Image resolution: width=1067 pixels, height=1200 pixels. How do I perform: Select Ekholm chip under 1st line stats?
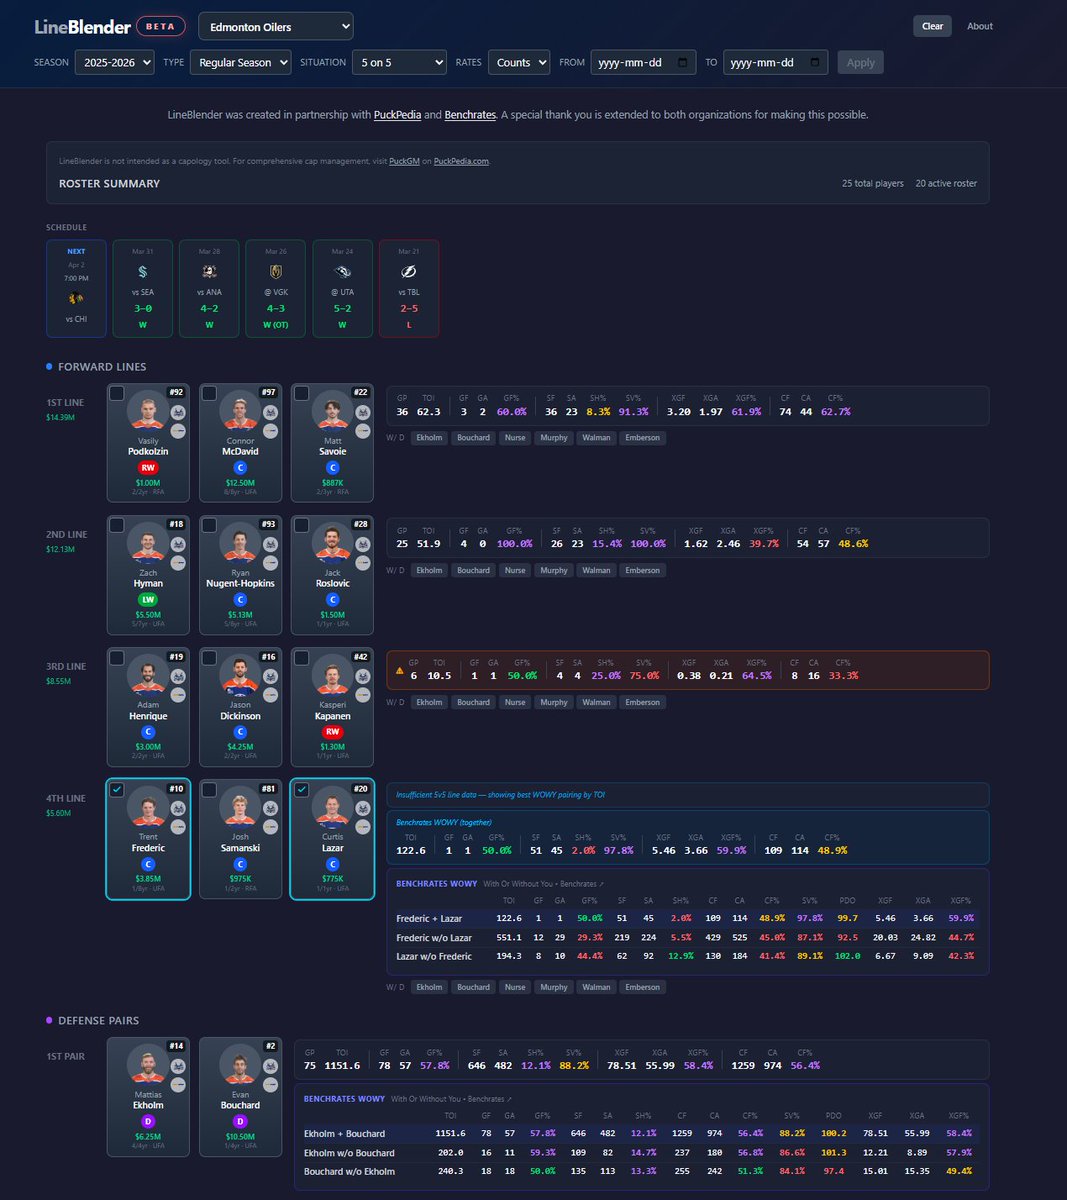[429, 438]
